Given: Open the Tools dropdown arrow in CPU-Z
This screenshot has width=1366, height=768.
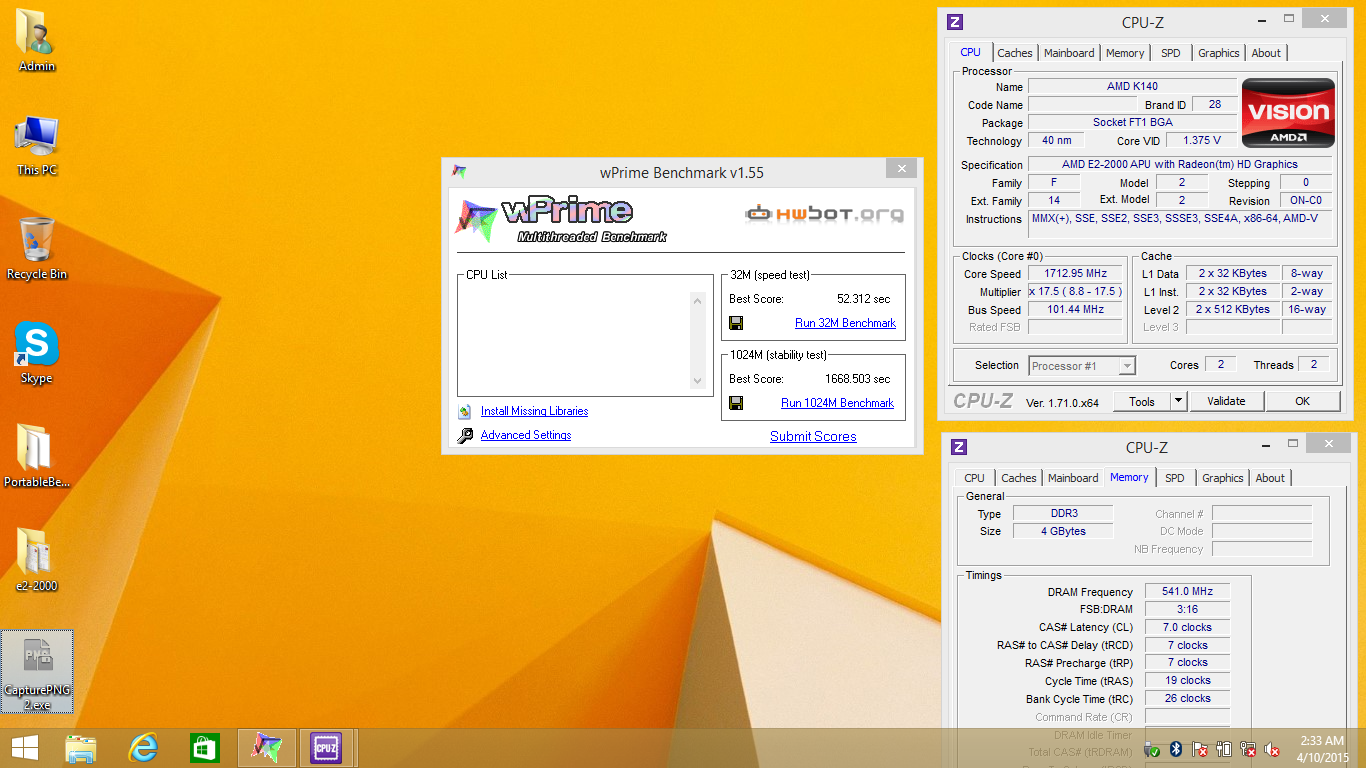Looking at the screenshot, I should click(1177, 401).
